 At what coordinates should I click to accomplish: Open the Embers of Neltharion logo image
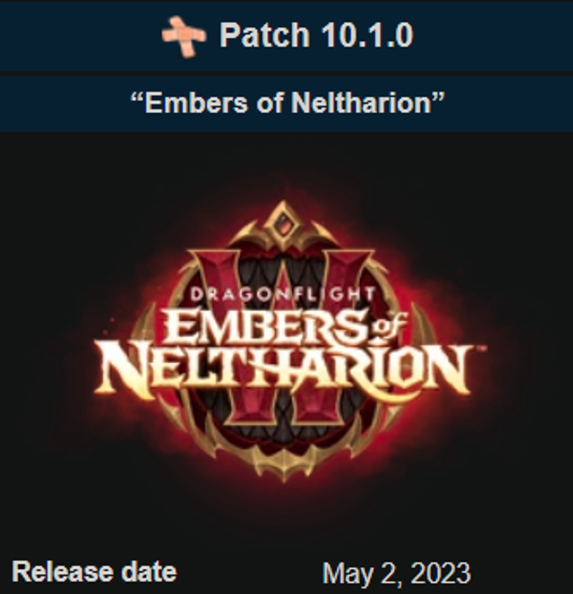click(286, 341)
